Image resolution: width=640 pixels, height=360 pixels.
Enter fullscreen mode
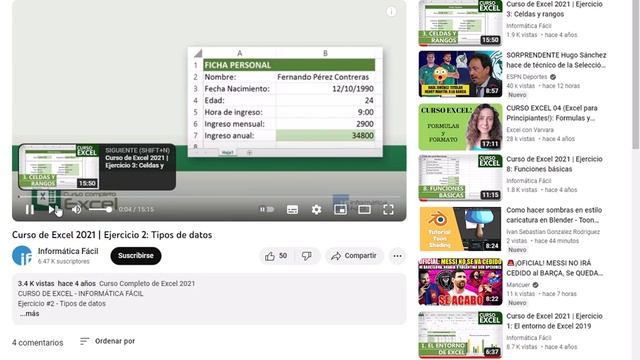point(389,210)
